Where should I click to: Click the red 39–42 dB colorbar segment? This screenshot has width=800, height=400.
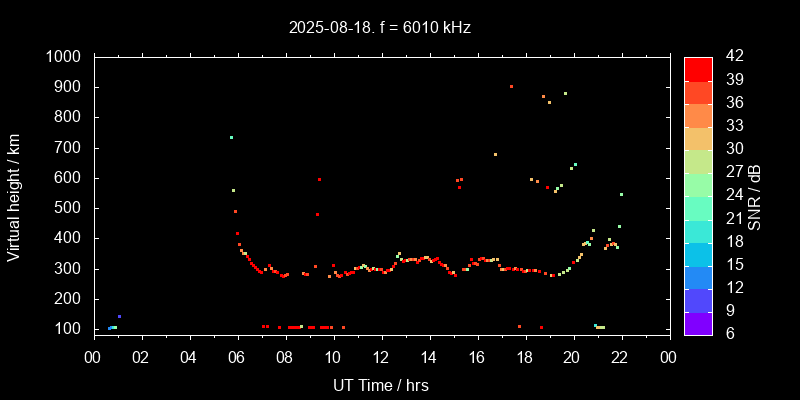tap(697, 68)
